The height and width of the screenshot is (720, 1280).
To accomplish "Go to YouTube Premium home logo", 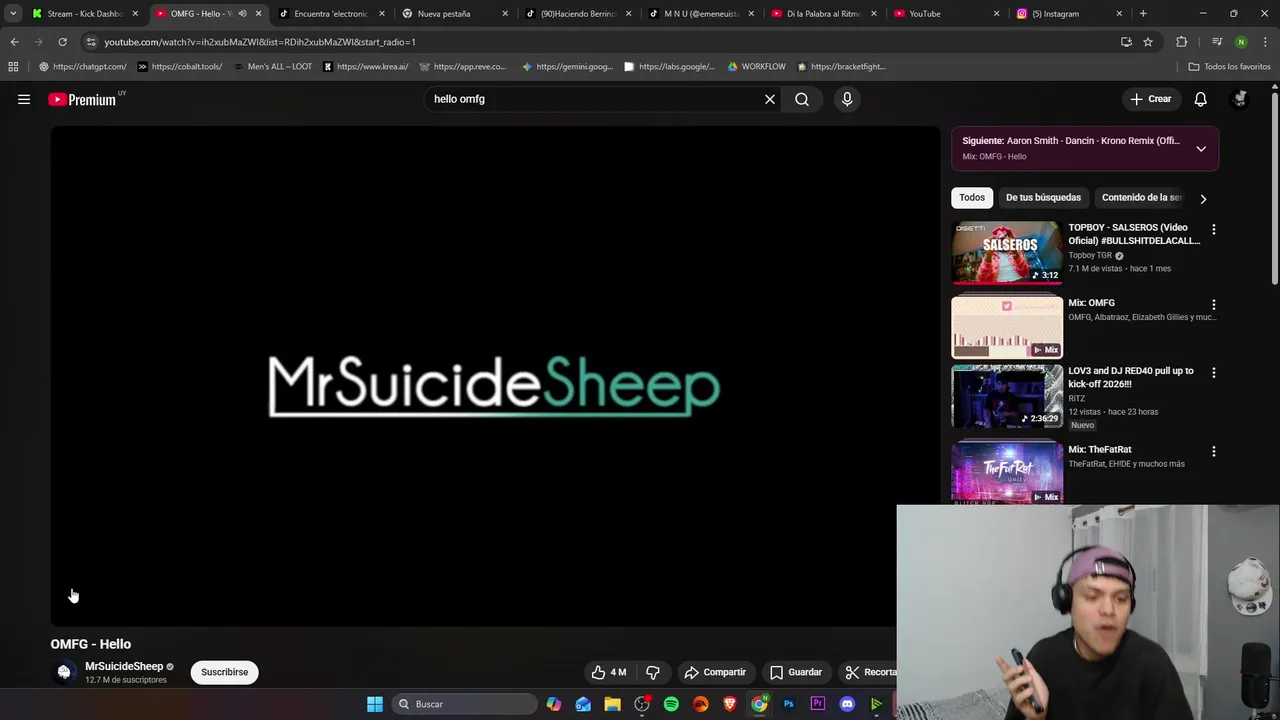I will click(83, 99).
